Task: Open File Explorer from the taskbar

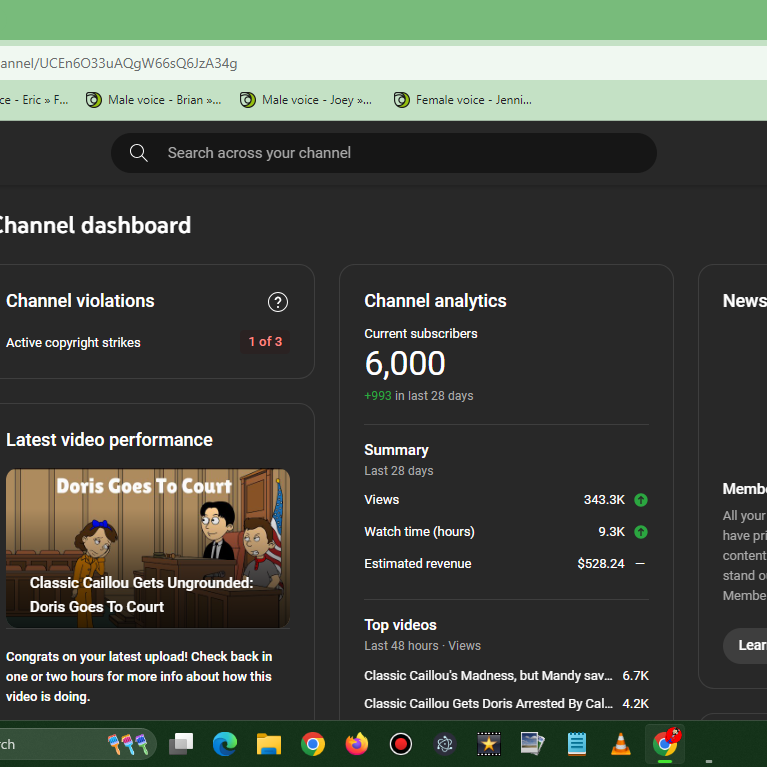Action: pos(269,744)
